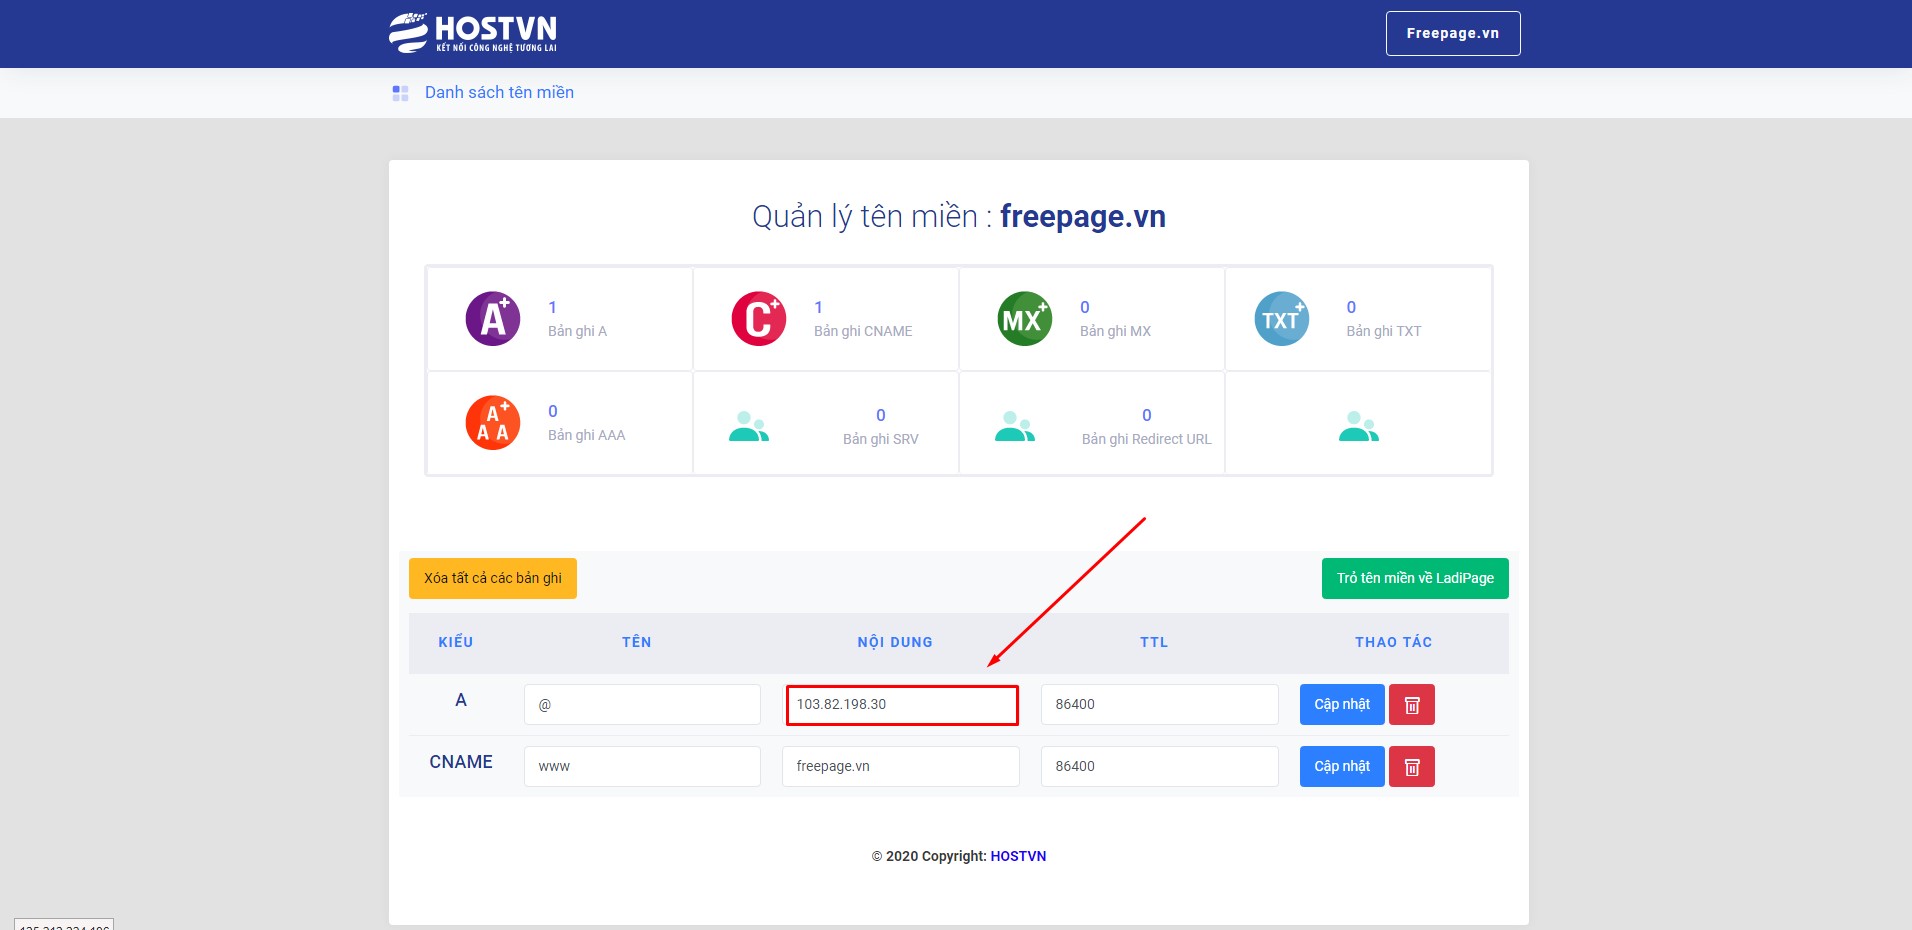Focus the name field containing @
Viewport: 1912px width, 930px height.
[642, 704]
